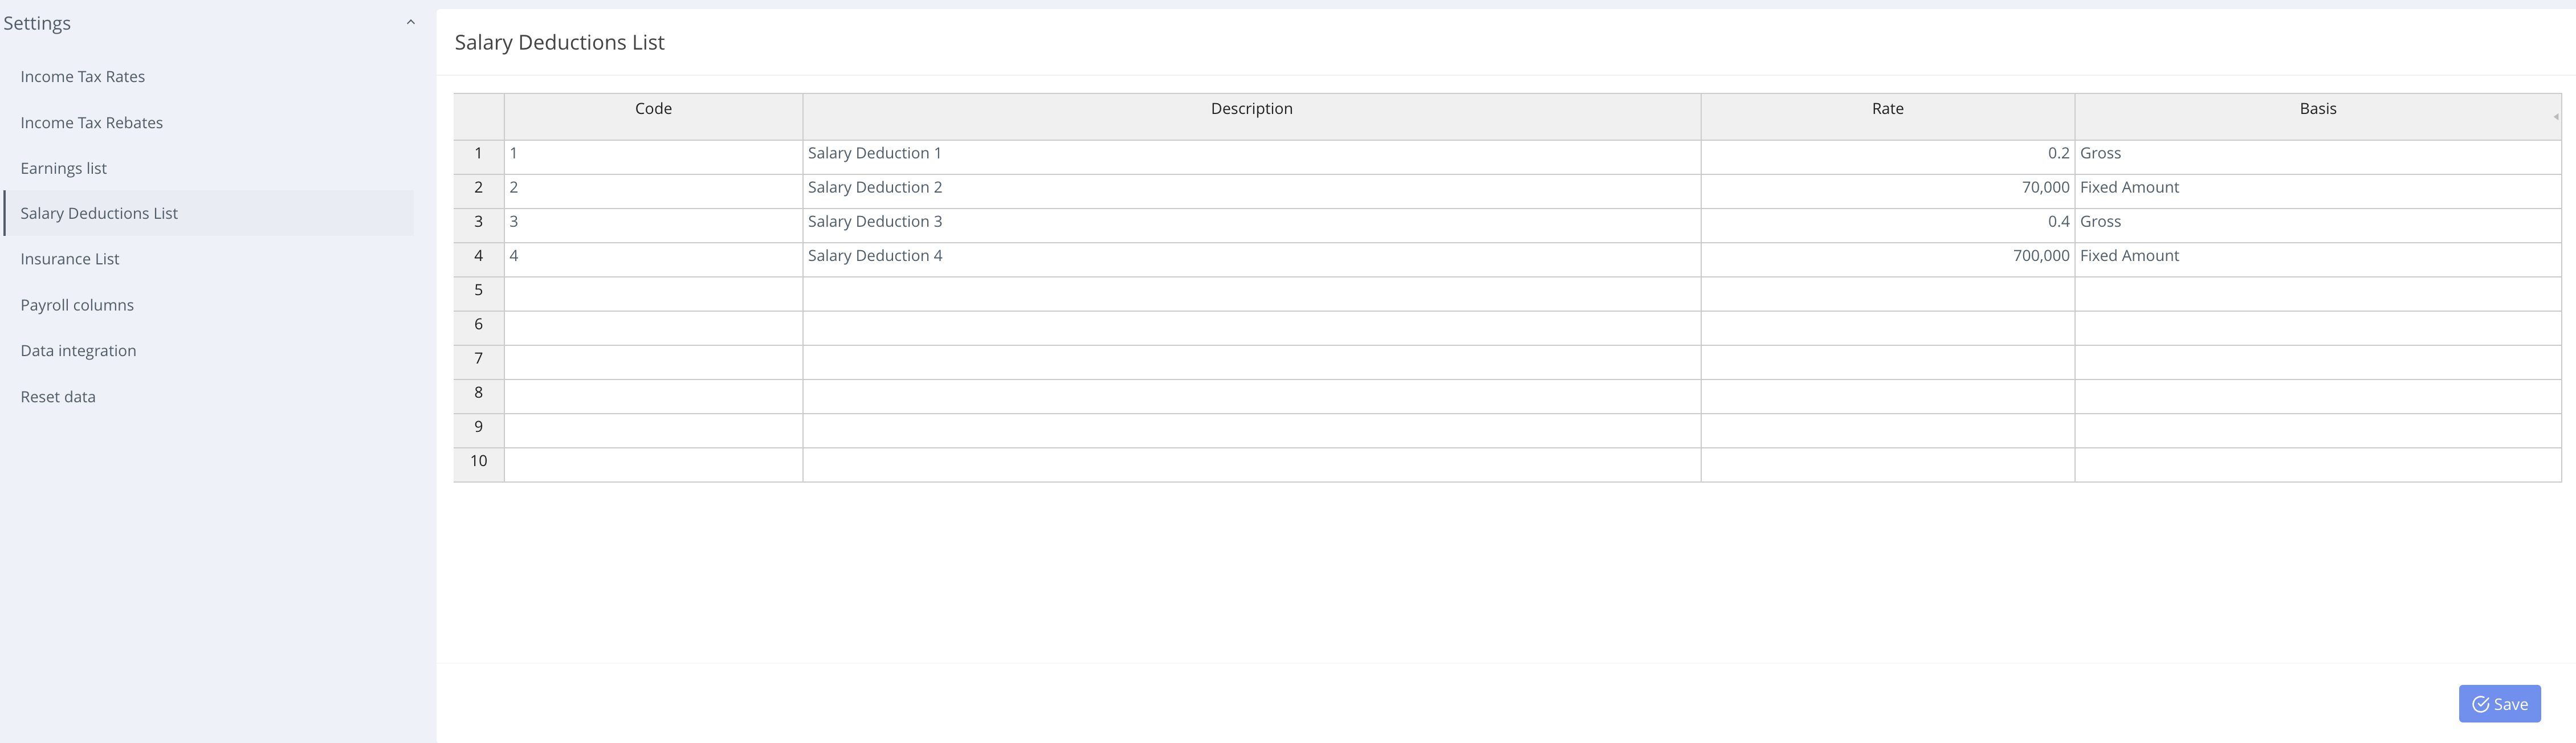The width and height of the screenshot is (2576, 743).
Task: Open Insurance List settings
Action: point(69,259)
